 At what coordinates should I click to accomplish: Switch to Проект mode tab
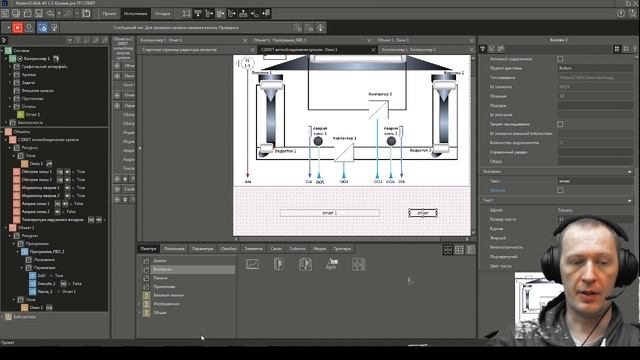(109, 13)
